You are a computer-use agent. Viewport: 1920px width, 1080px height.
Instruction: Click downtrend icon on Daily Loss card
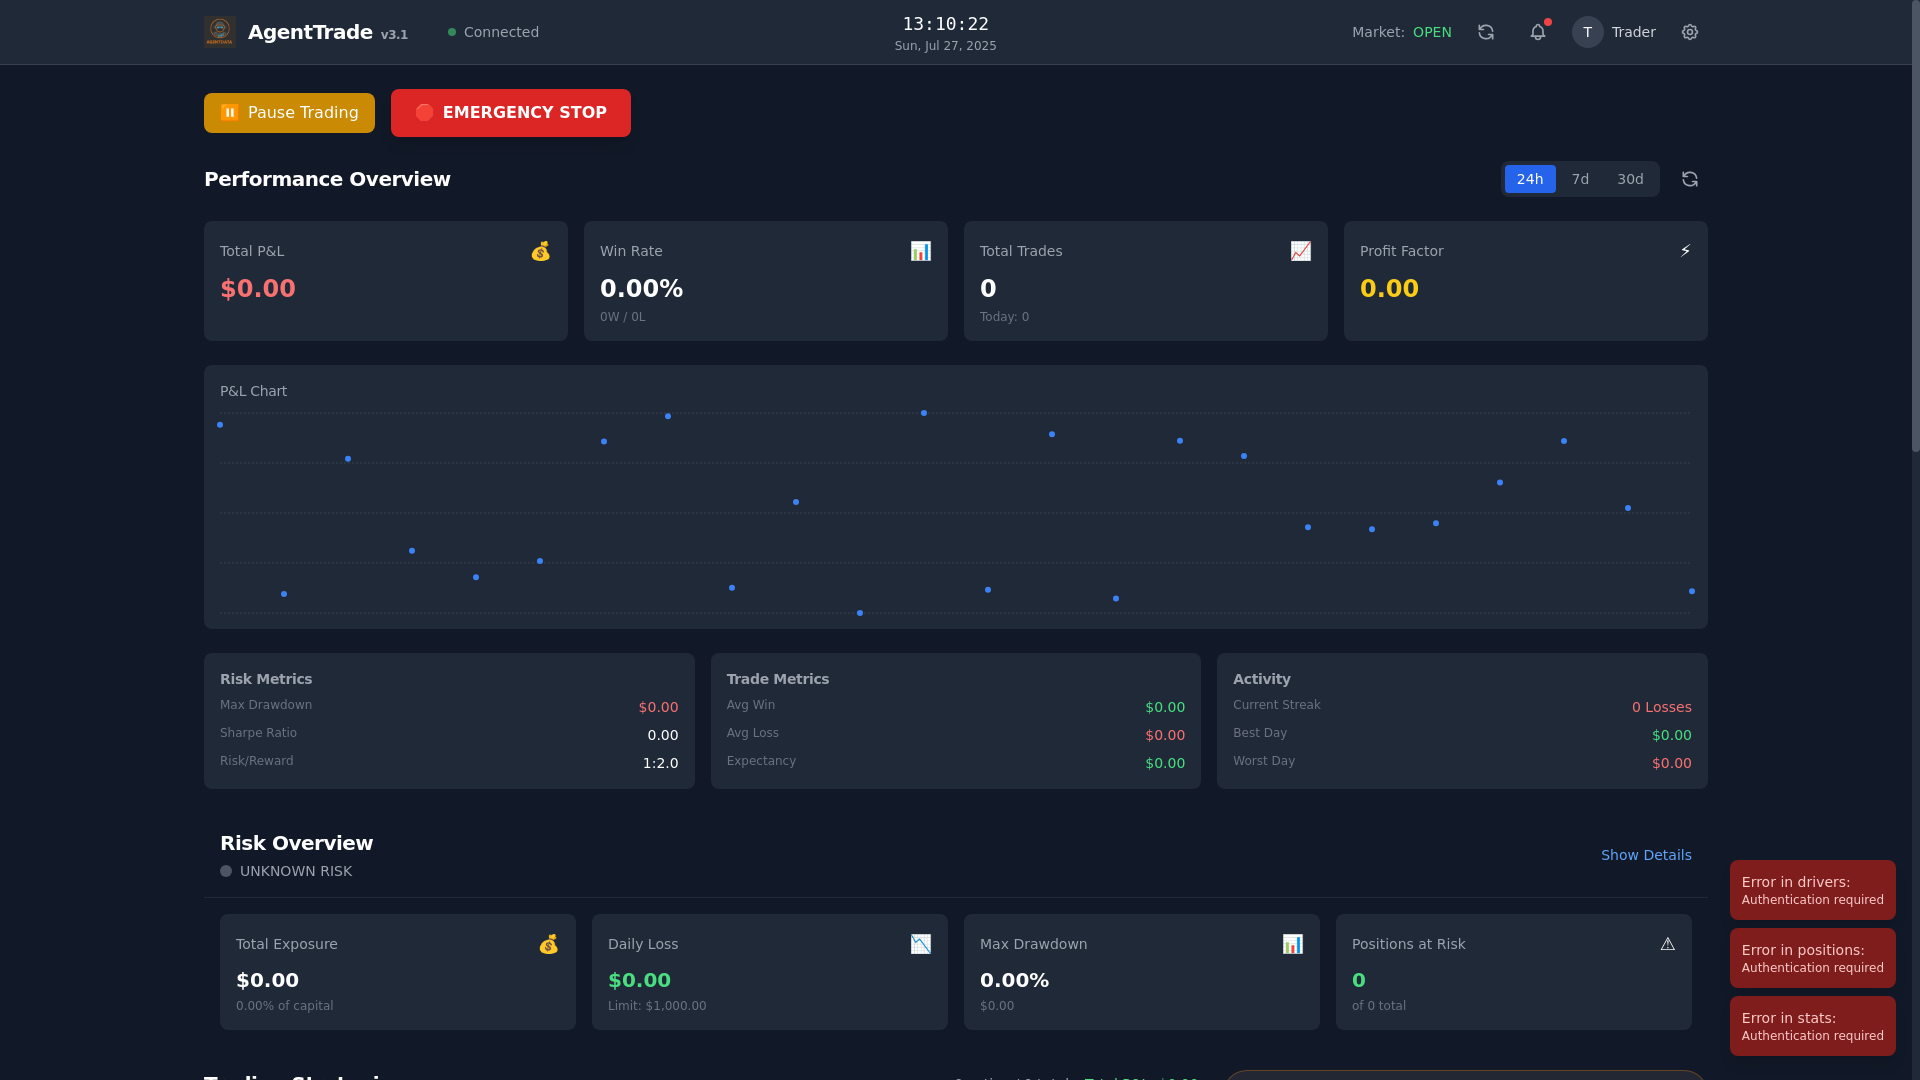pyautogui.click(x=921, y=944)
